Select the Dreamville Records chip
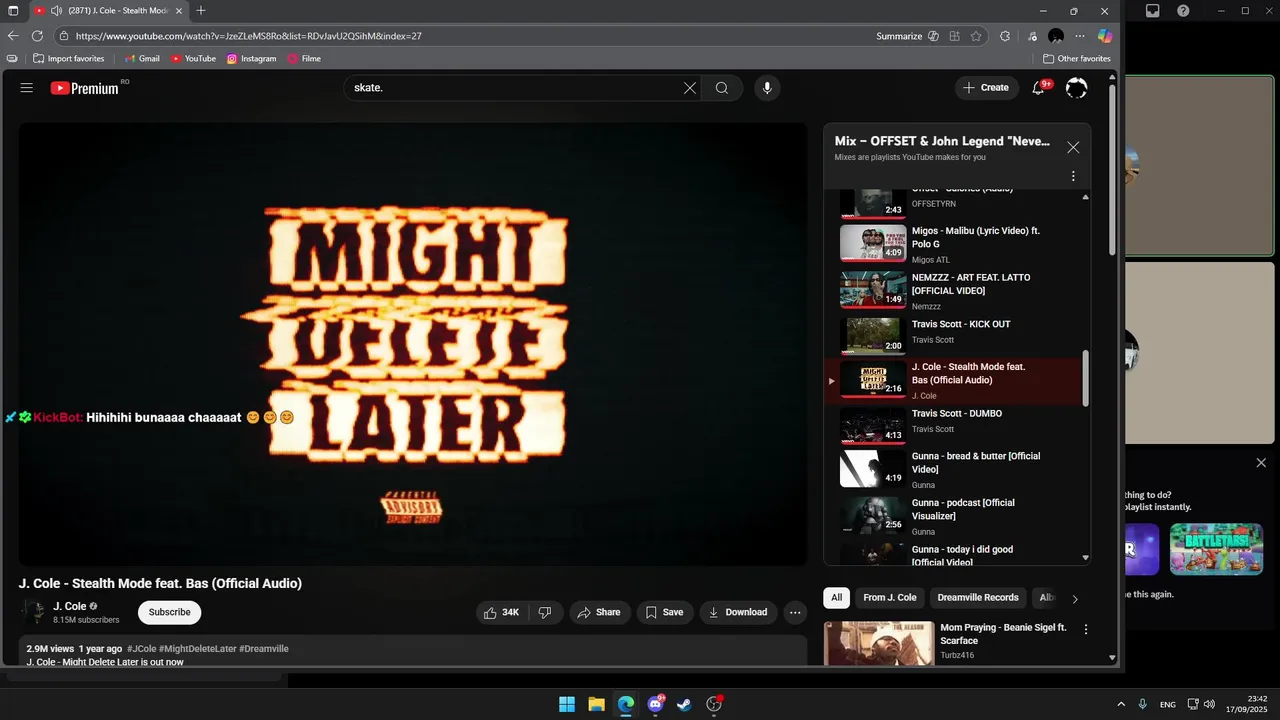Image resolution: width=1280 pixels, height=720 pixels. click(978, 598)
